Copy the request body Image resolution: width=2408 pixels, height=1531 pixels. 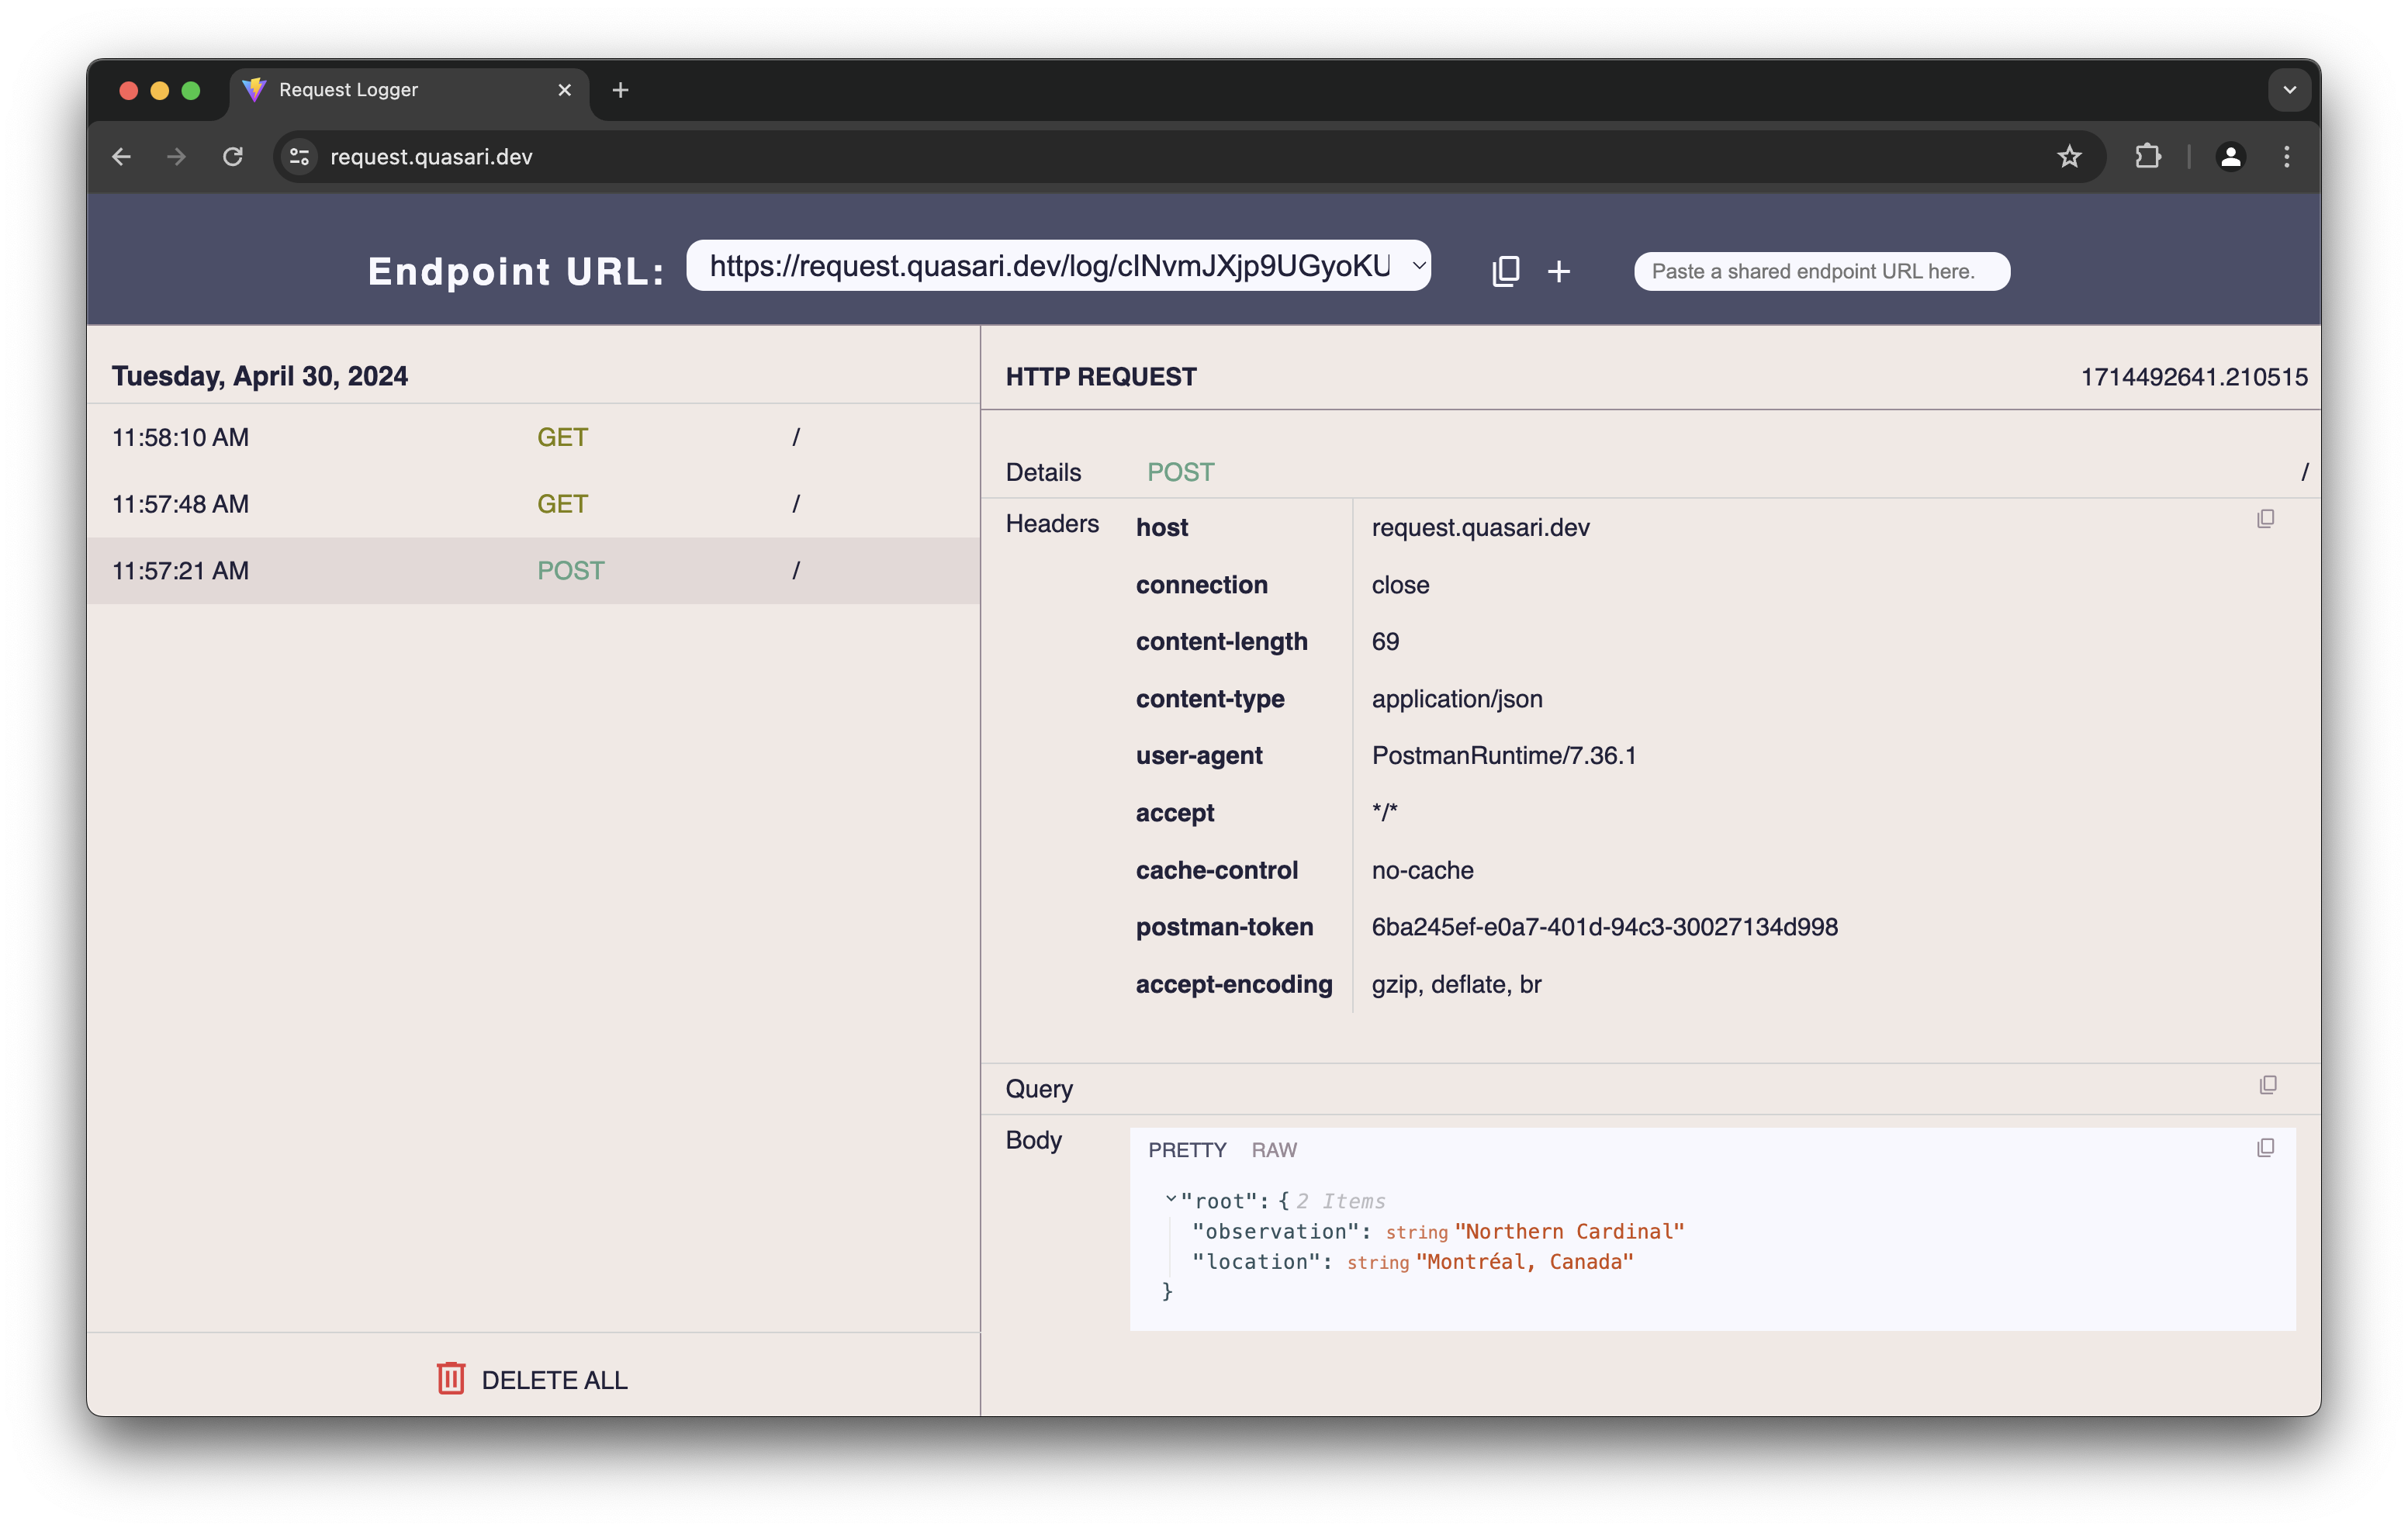2265,1147
